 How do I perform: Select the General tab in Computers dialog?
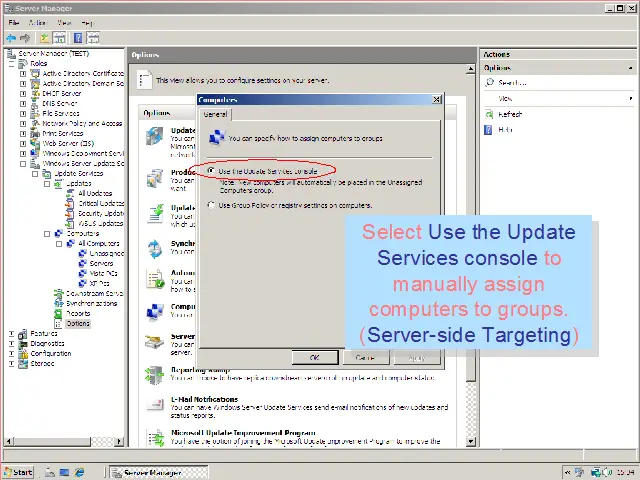[215, 114]
